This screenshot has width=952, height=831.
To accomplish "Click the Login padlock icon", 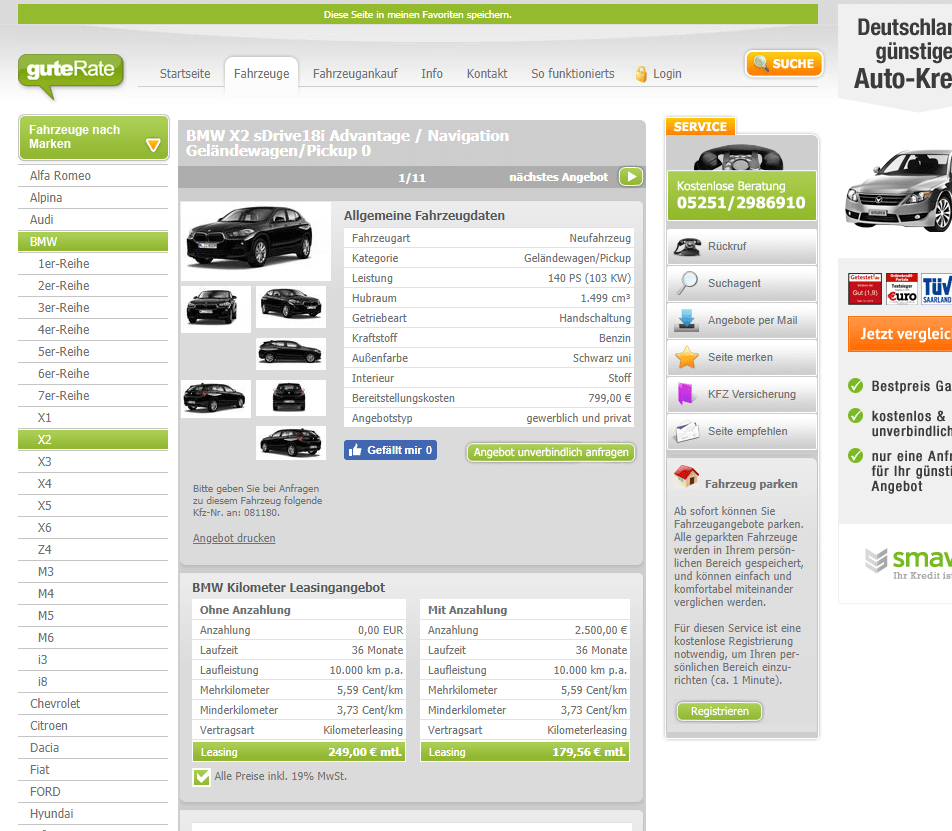I will (x=641, y=74).
